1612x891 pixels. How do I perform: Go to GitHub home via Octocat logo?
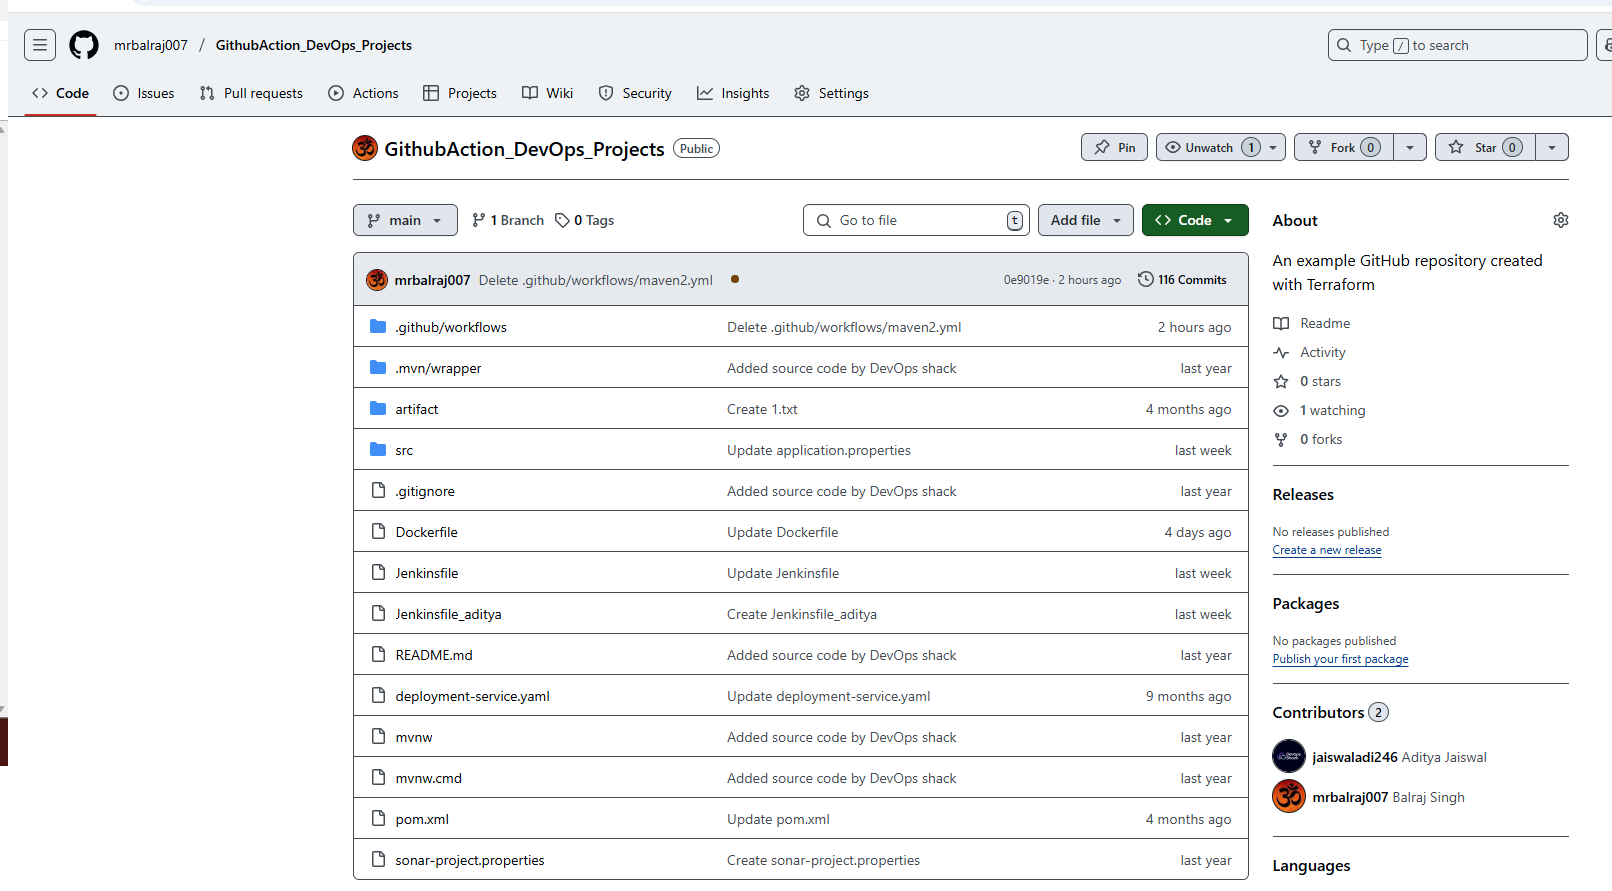pos(84,45)
